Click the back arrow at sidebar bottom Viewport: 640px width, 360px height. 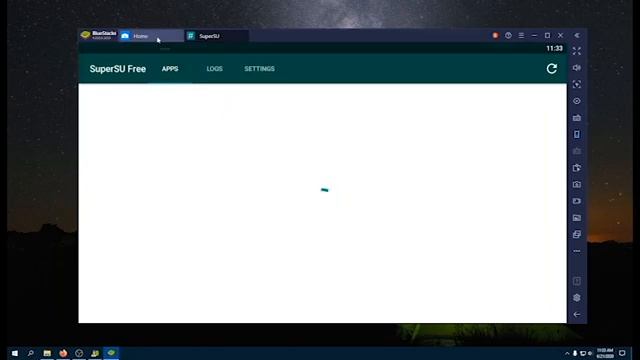(x=577, y=315)
